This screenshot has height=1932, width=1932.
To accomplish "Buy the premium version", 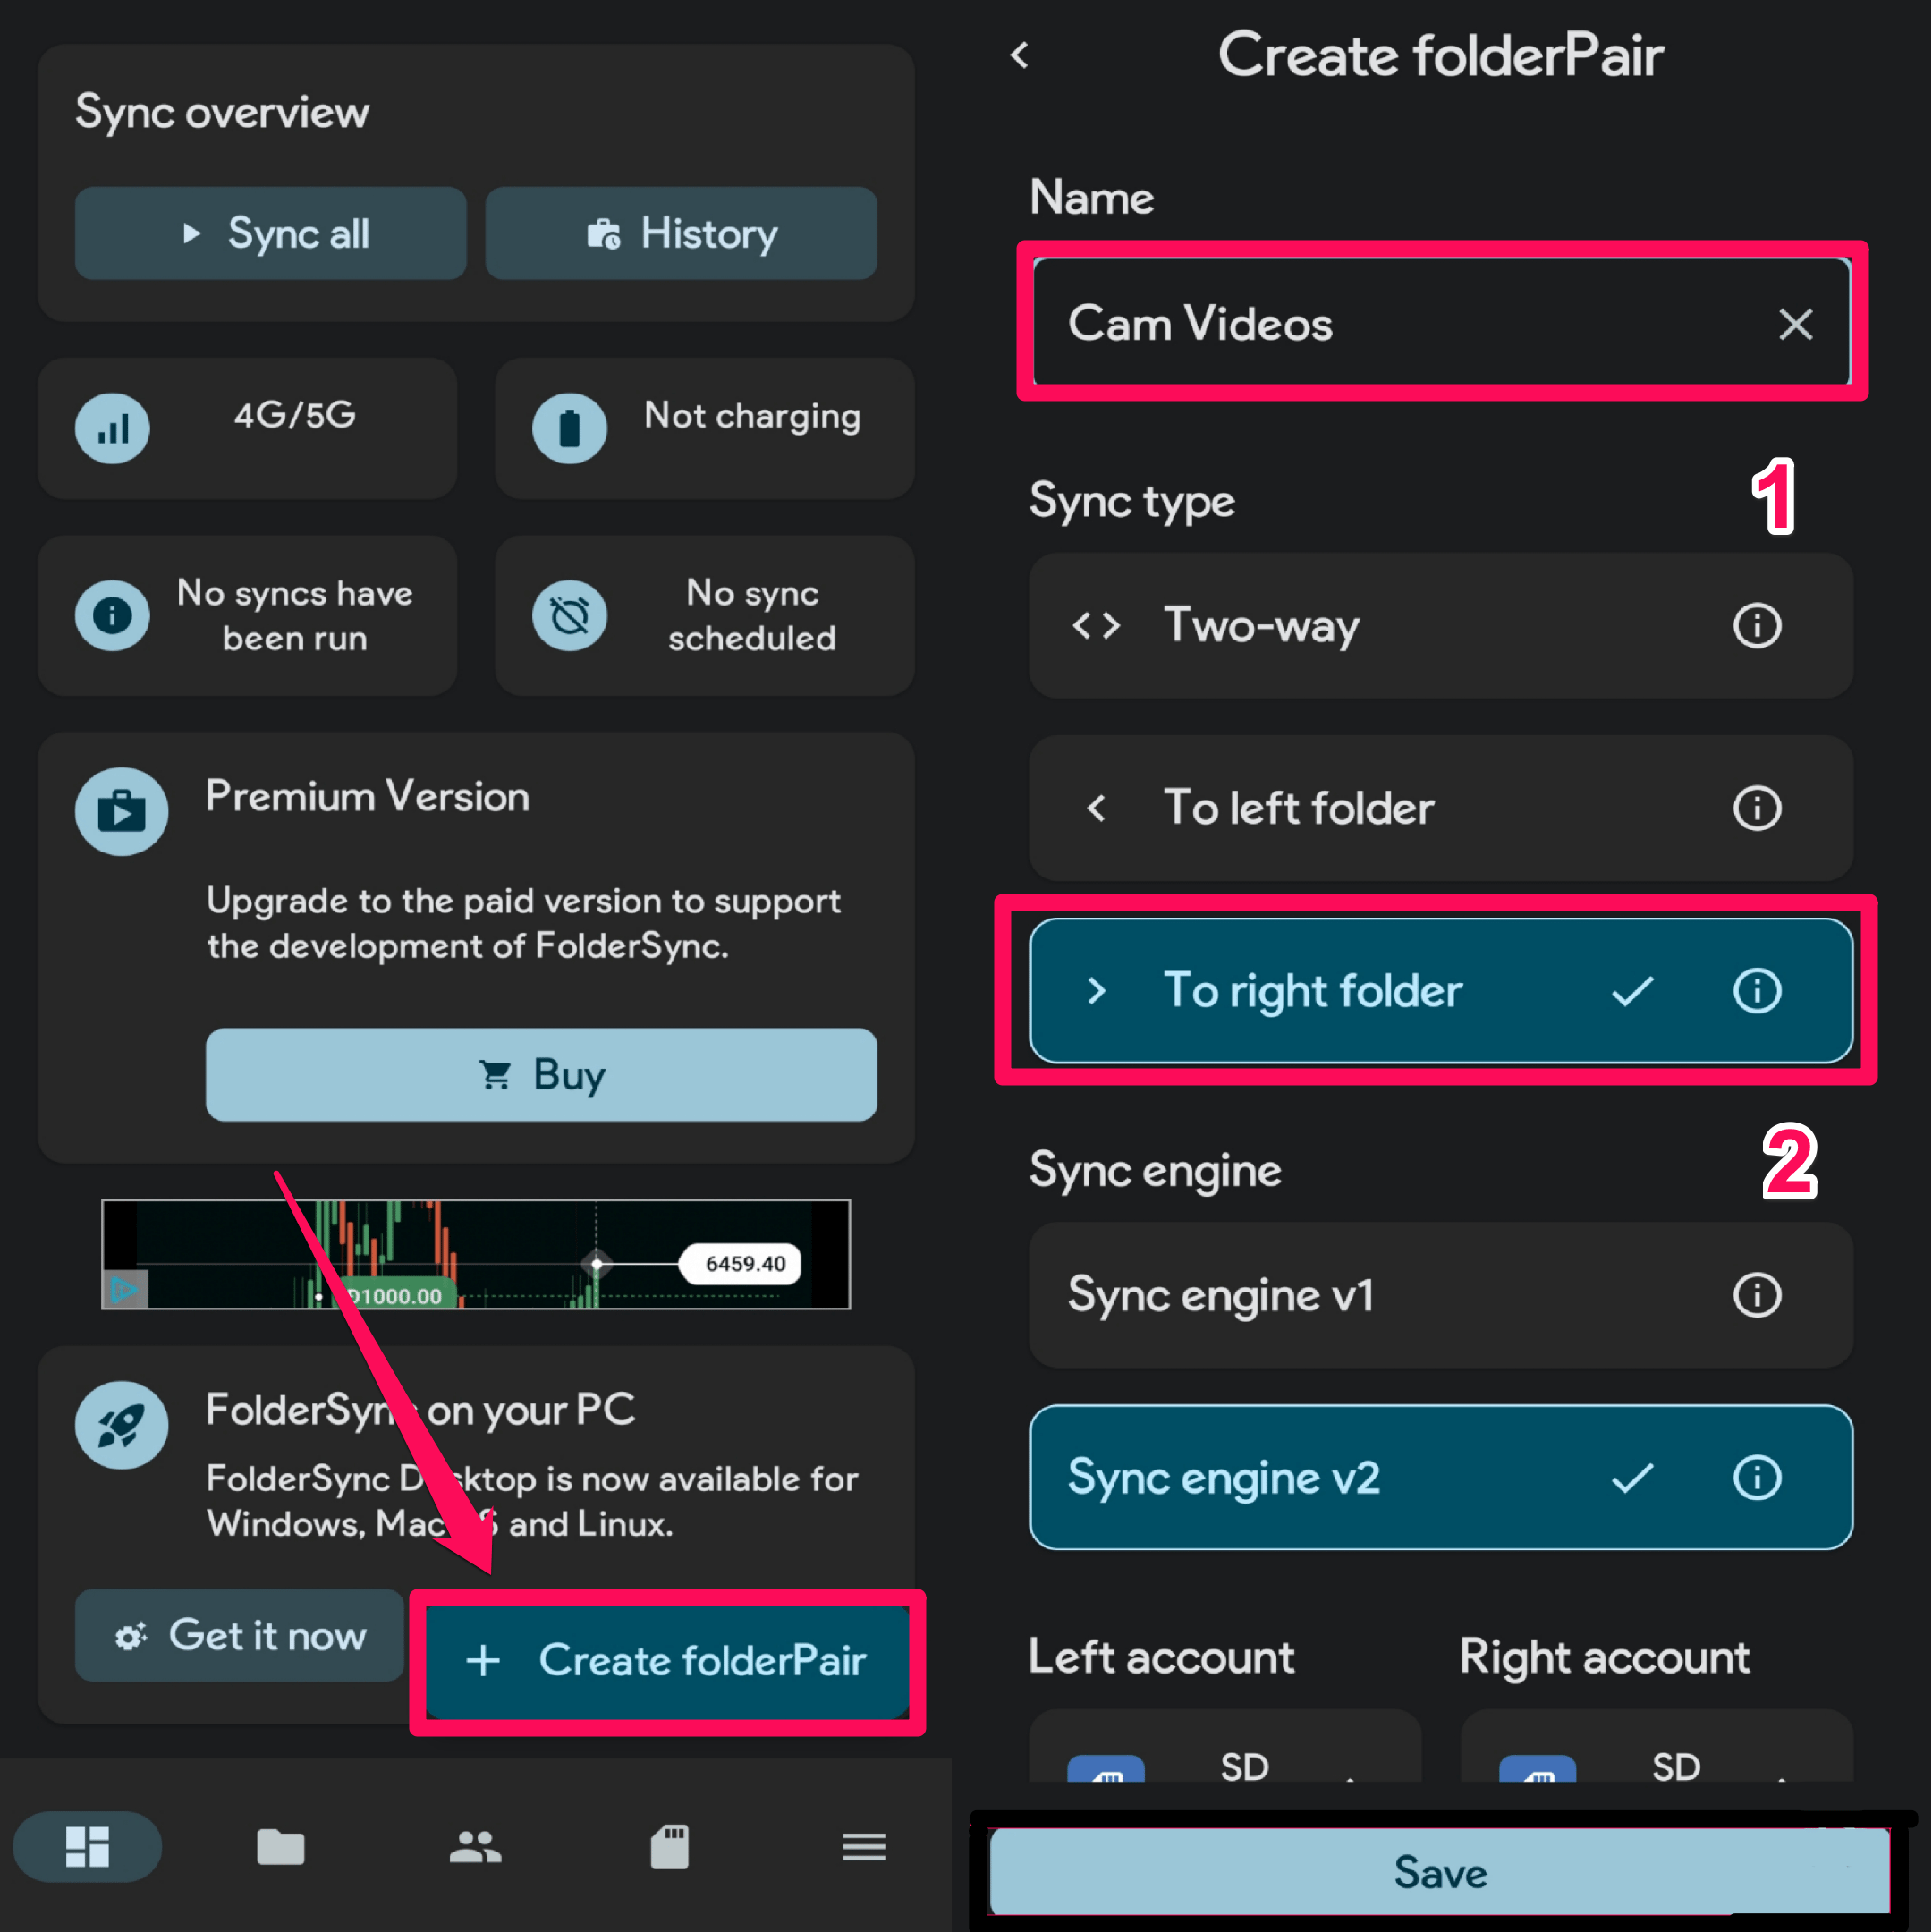I will tap(541, 1074).
